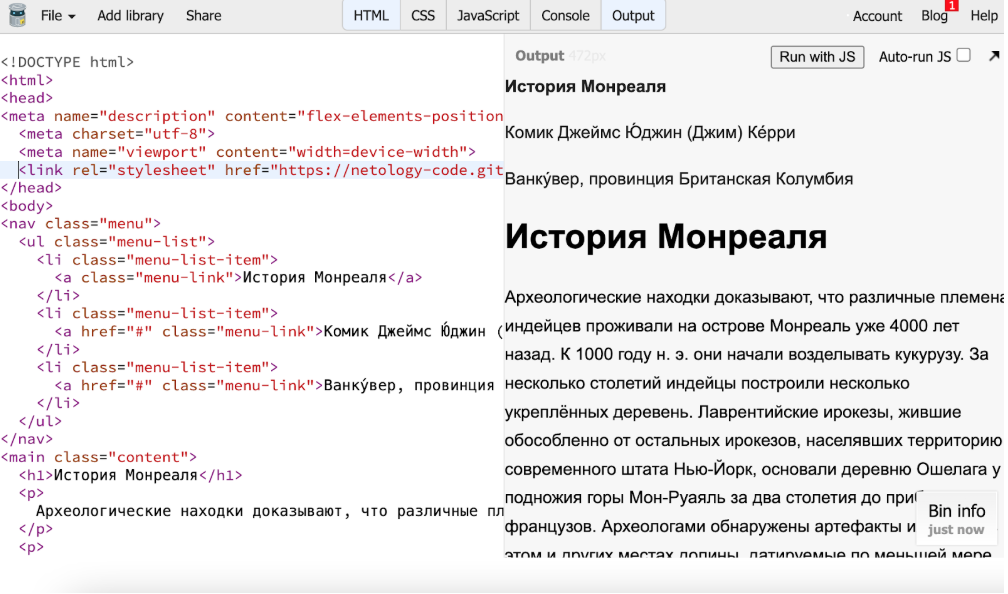Click the 'Ванку́вер, провинция Британская Колумбия' link
Viewport: 1008px width, 594px height.
pyautogui.click(x=678, y=179)
